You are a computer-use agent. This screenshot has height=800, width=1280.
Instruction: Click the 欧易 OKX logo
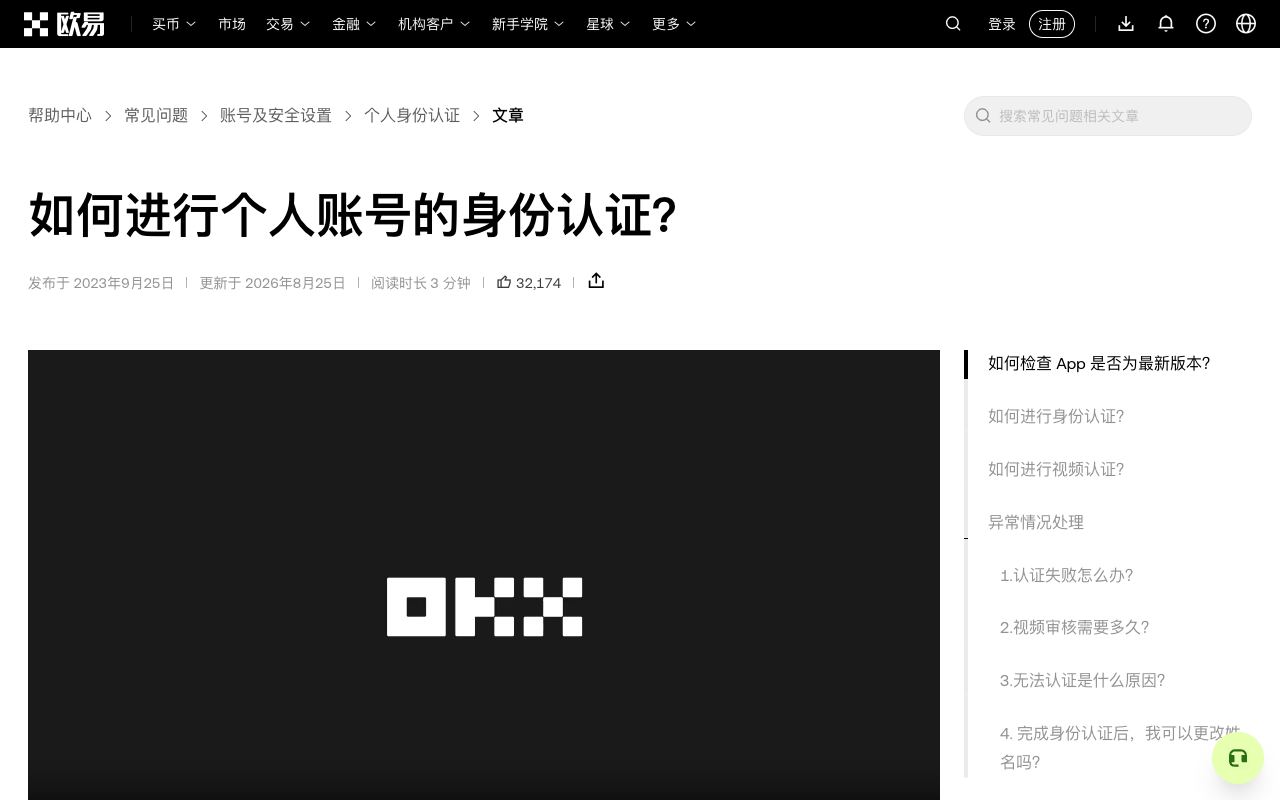pyautogui.click(x=64, y=24)
